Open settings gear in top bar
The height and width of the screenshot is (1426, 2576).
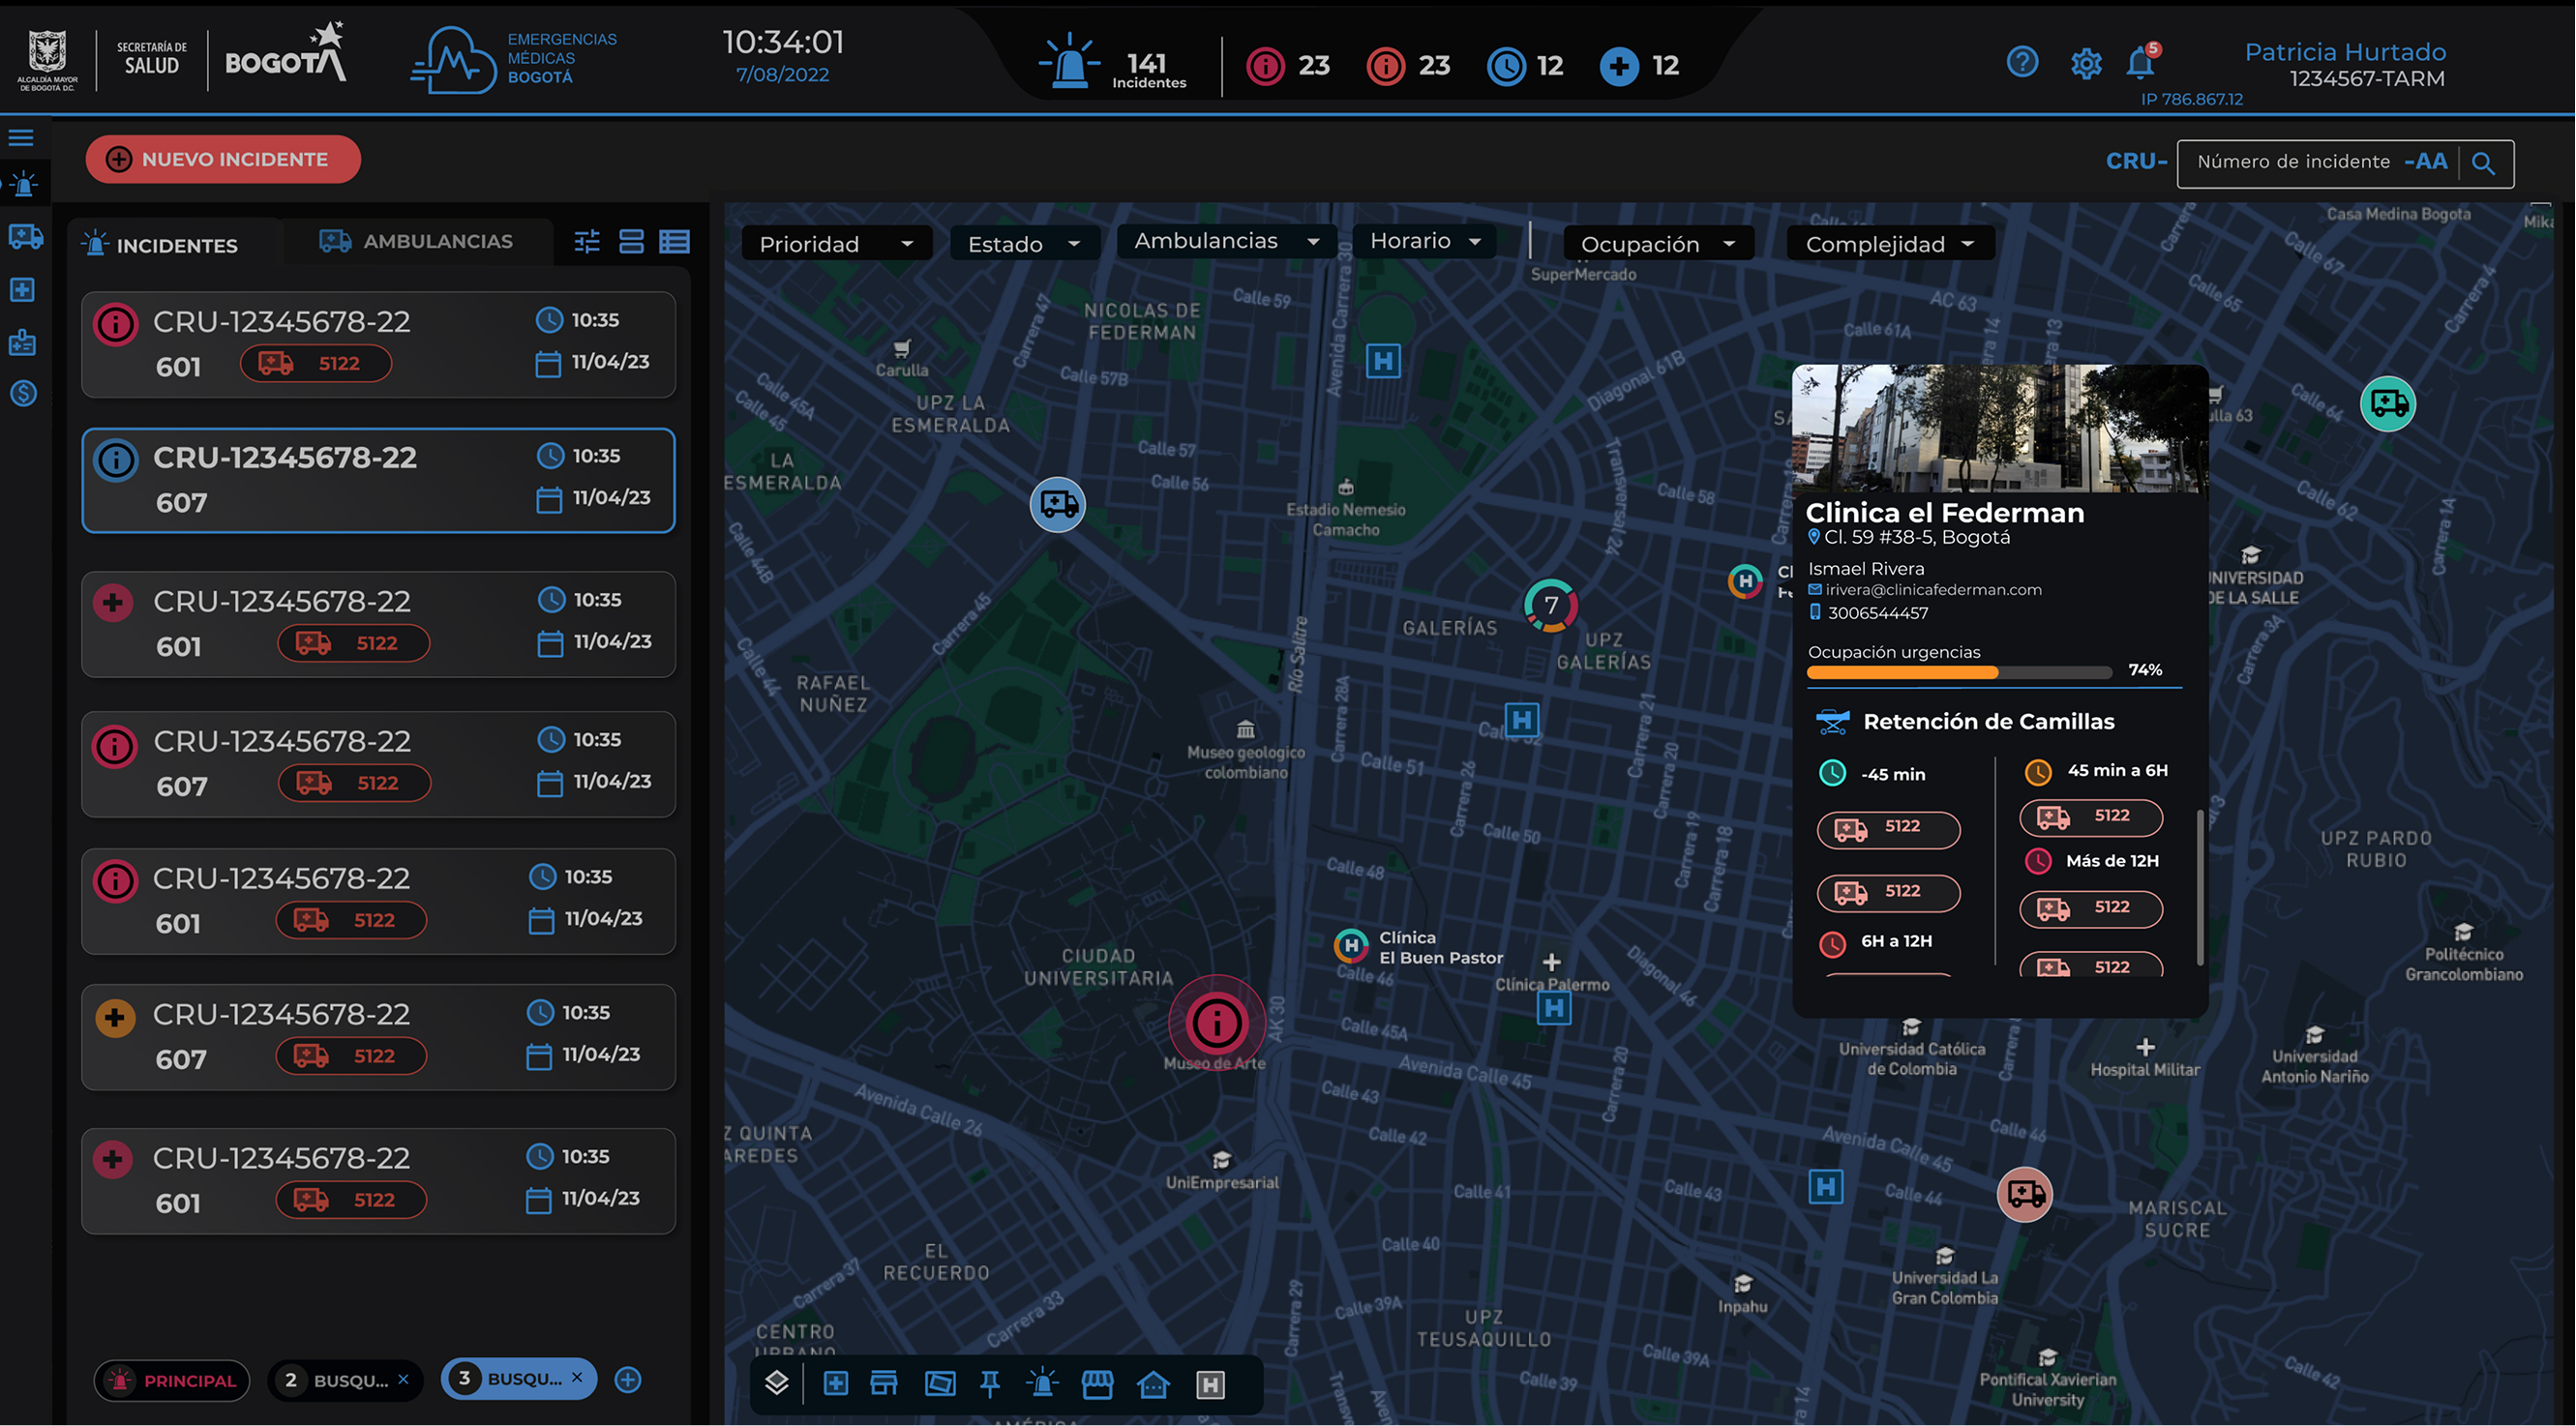click(x=2086, y=64)
